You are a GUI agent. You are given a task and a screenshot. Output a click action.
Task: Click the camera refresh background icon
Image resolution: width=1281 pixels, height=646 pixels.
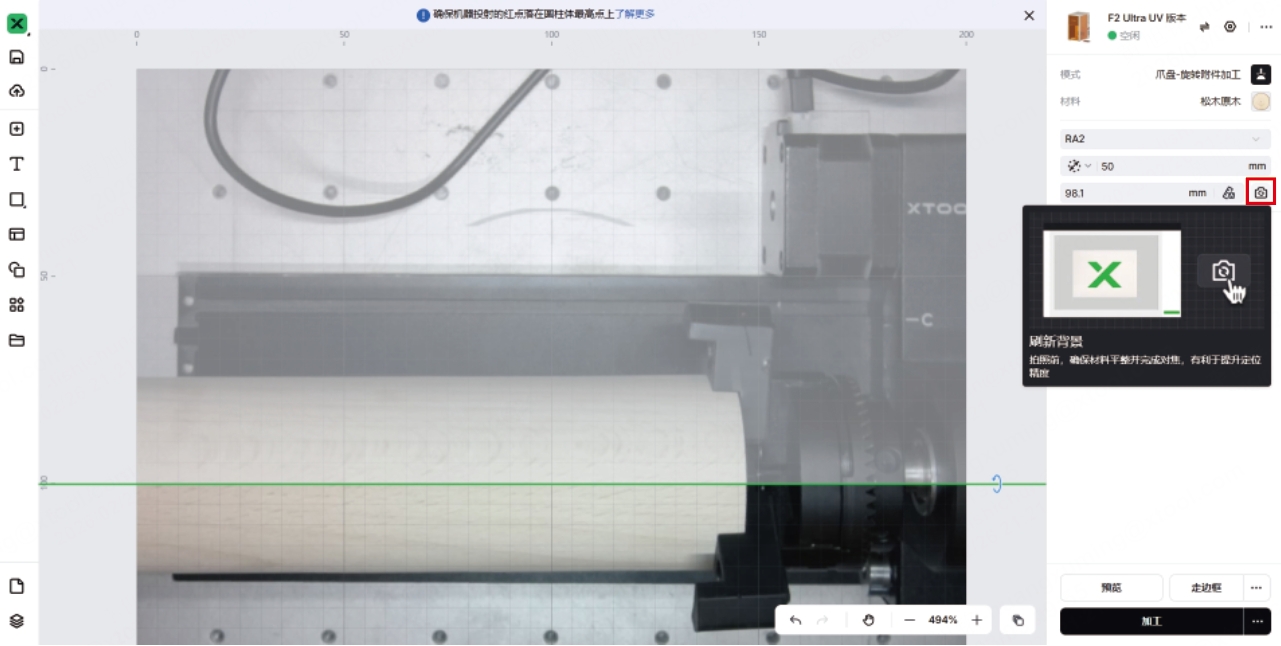(x=1261, y=193)
